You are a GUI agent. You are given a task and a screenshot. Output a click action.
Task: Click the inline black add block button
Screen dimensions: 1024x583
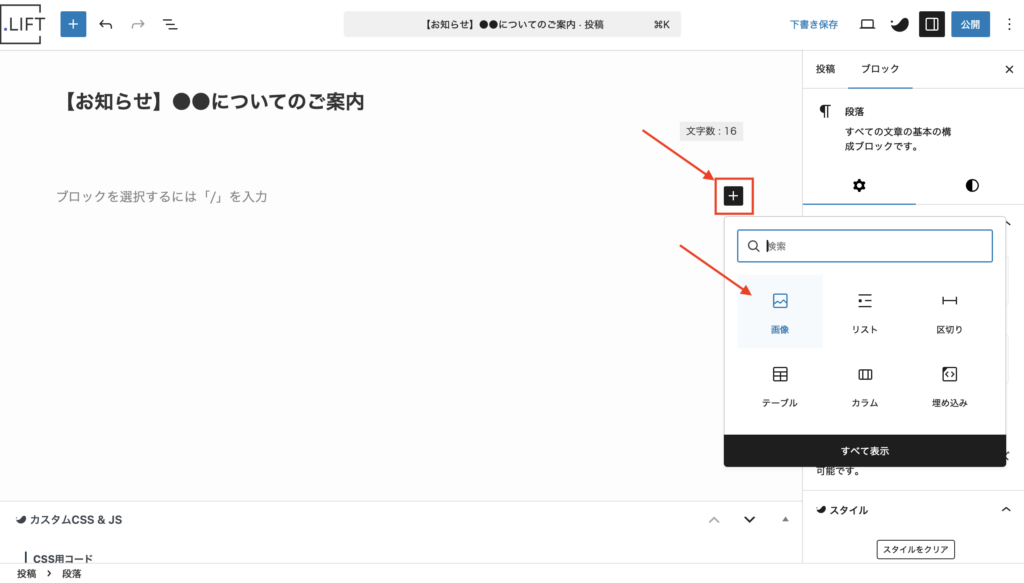point(733,196)
